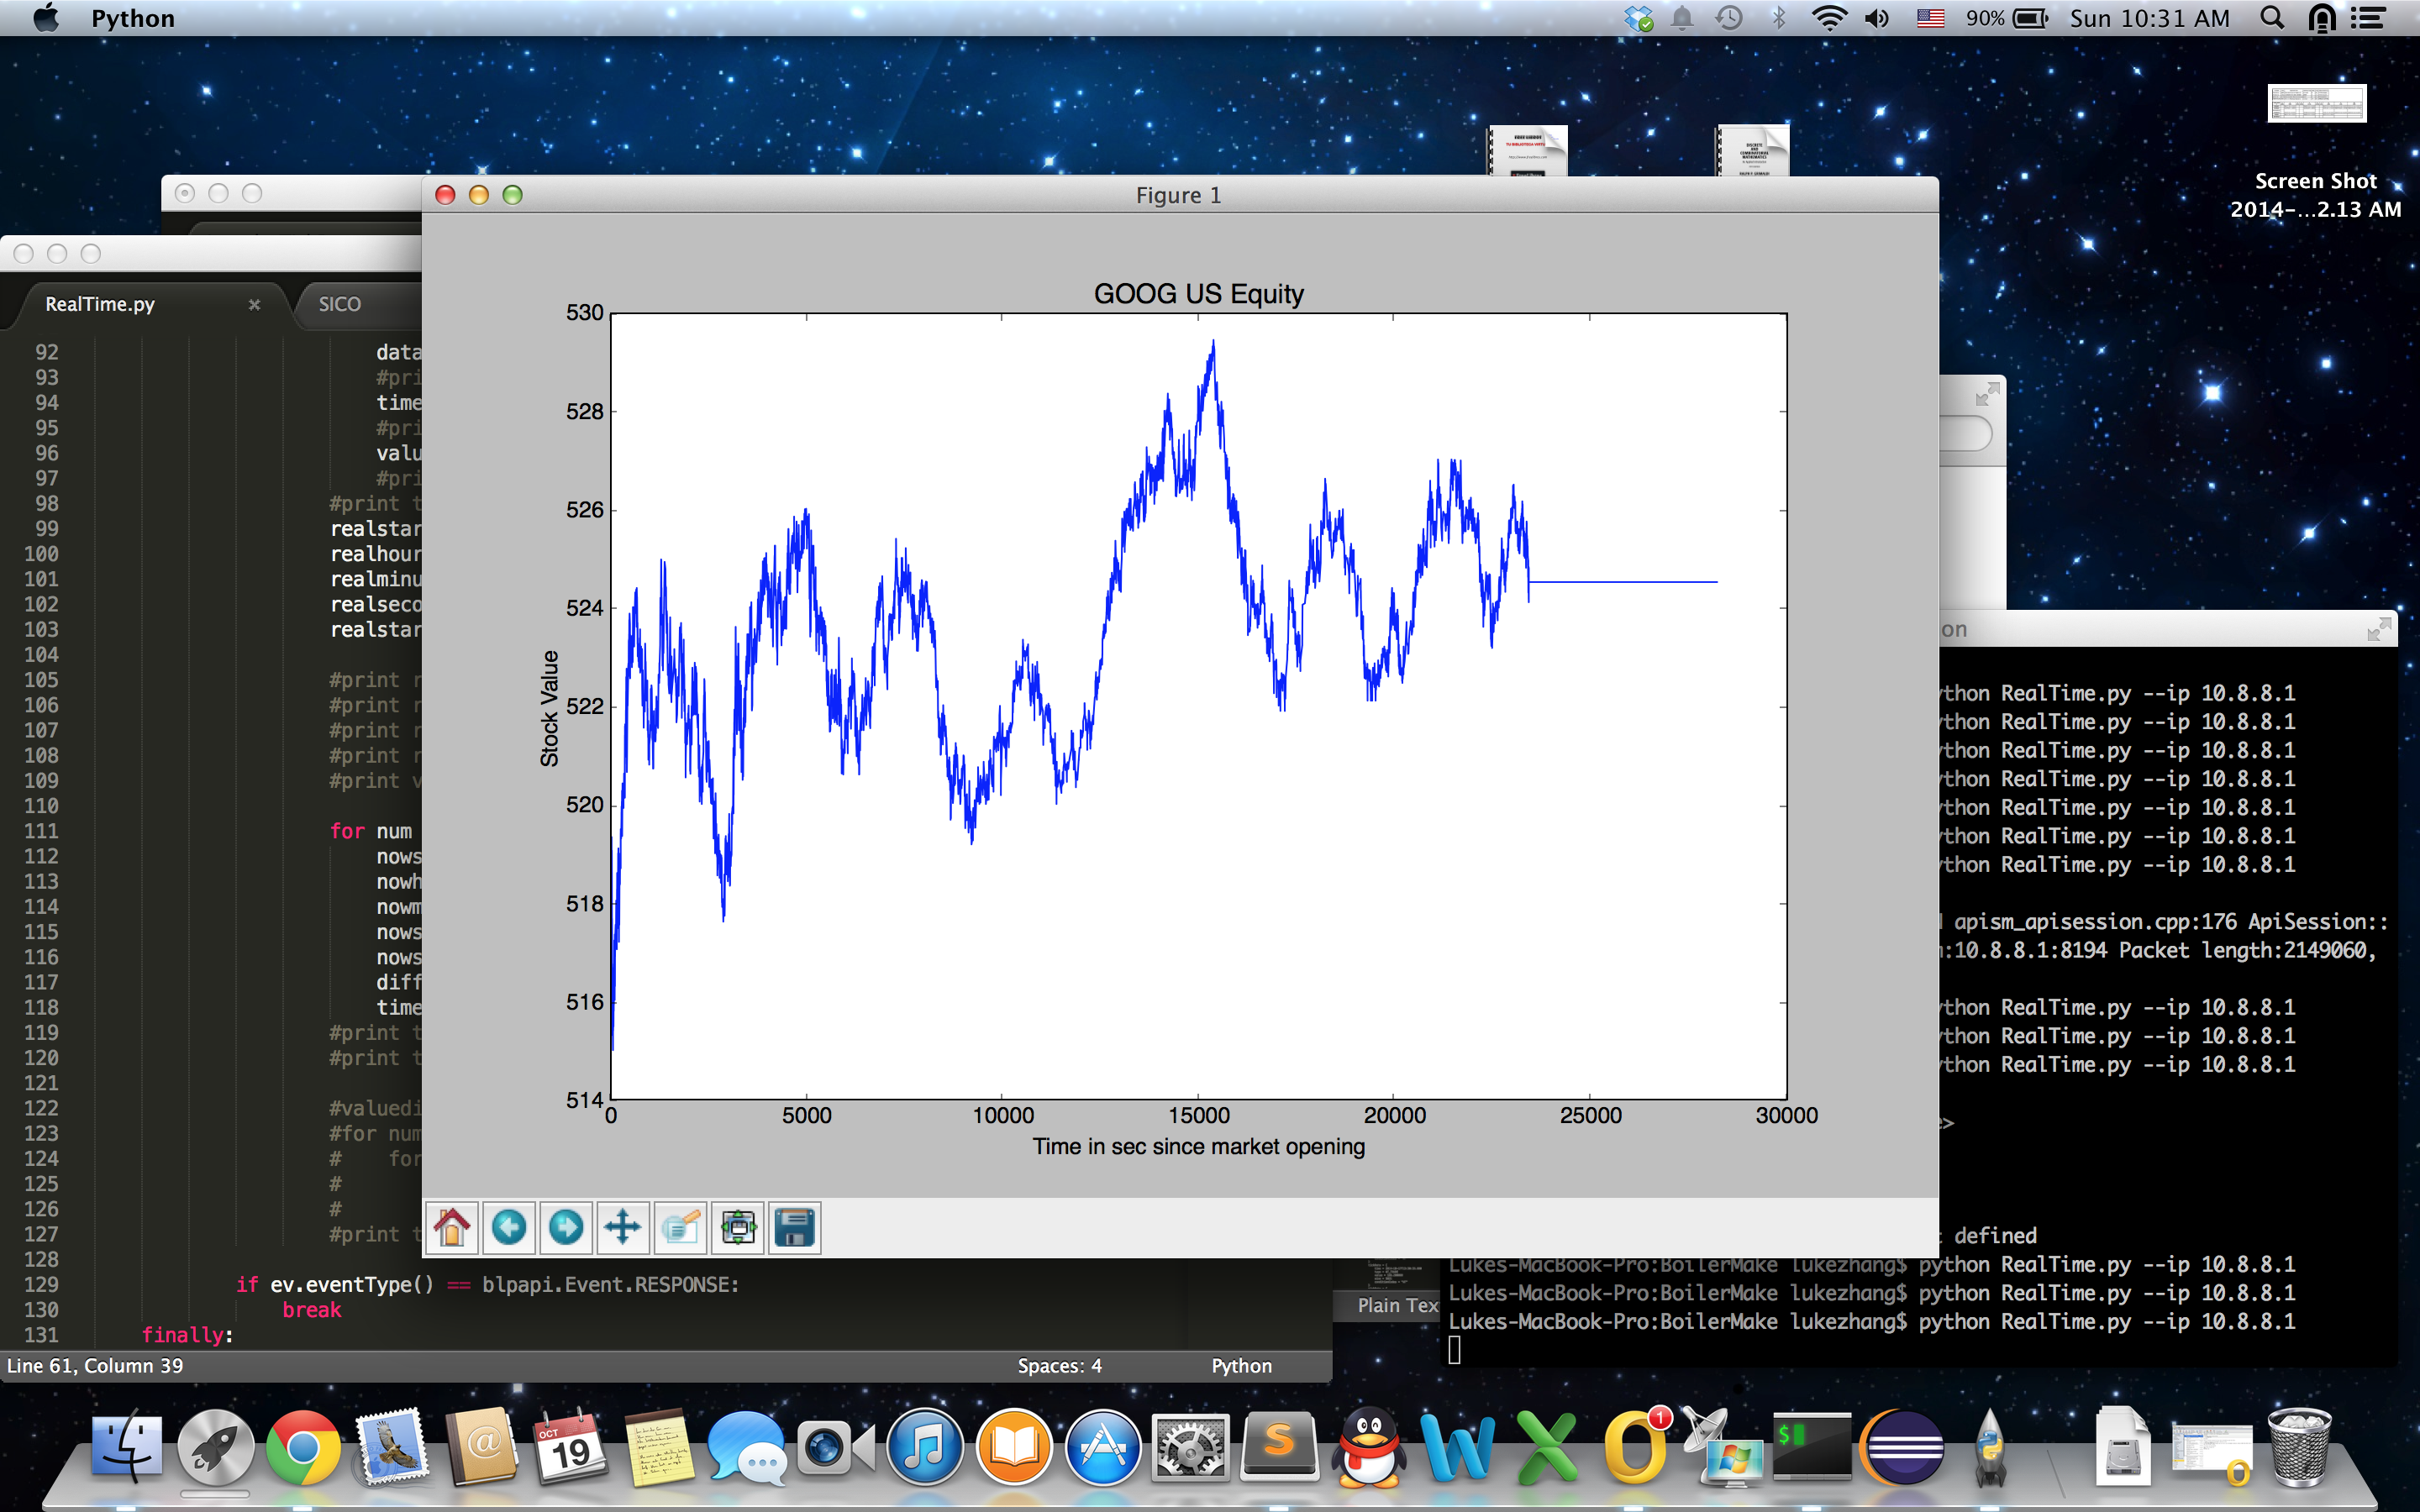Save the figure with floppy icon
The height and width of the screenshot is (1512, 2420).
click(795, 1227)
